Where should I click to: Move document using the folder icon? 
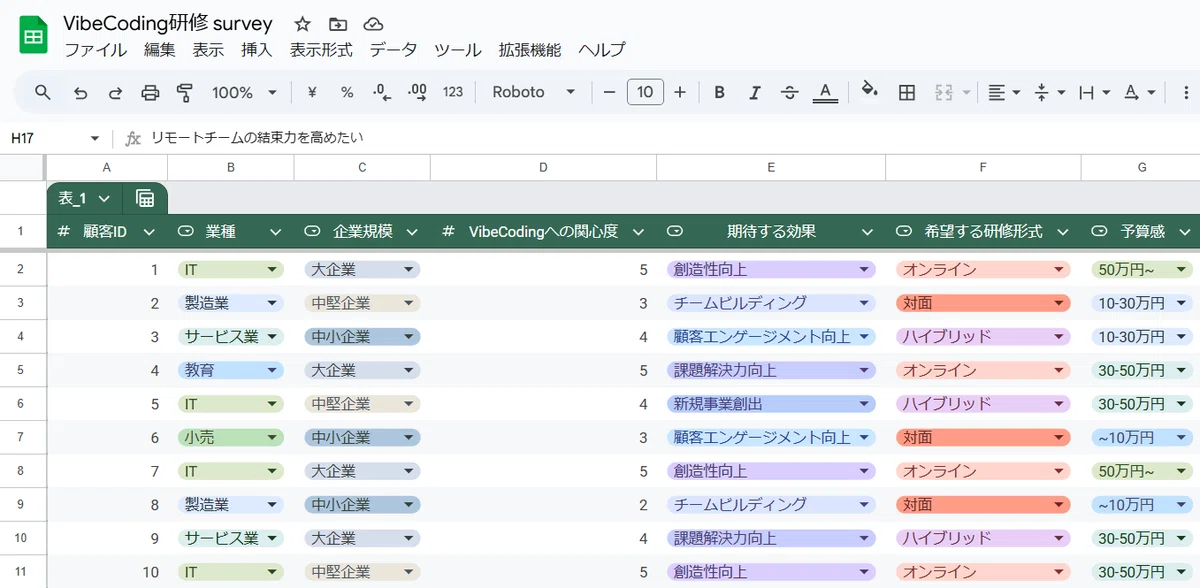338,24
